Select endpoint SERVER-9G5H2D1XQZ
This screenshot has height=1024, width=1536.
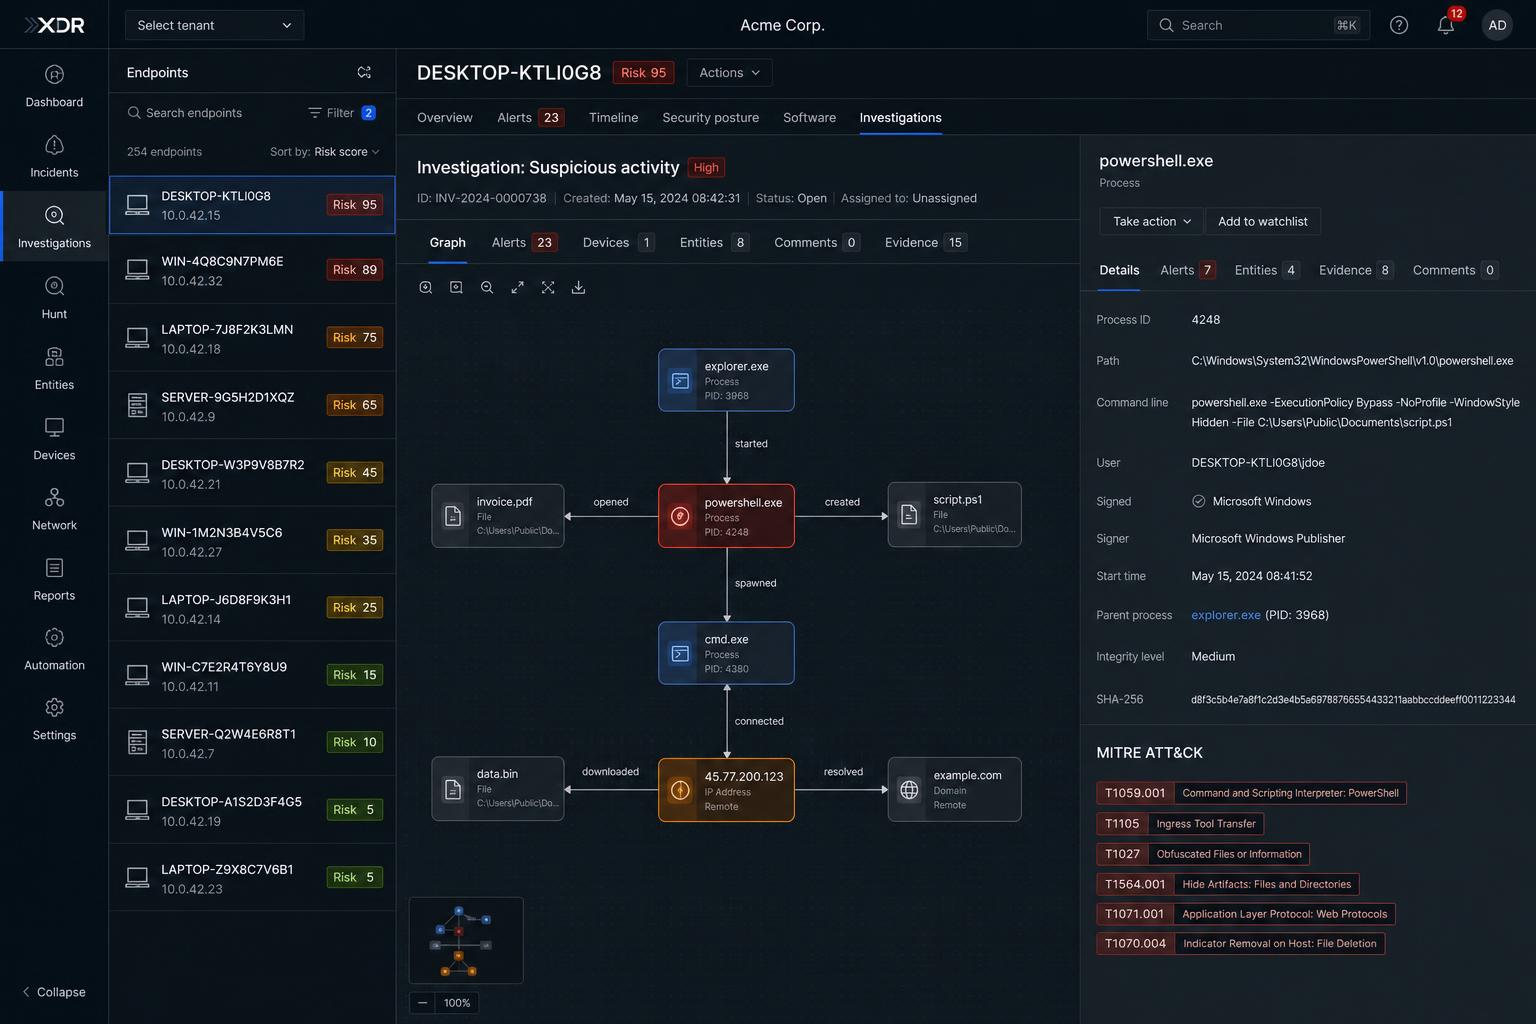click(252, 405)
